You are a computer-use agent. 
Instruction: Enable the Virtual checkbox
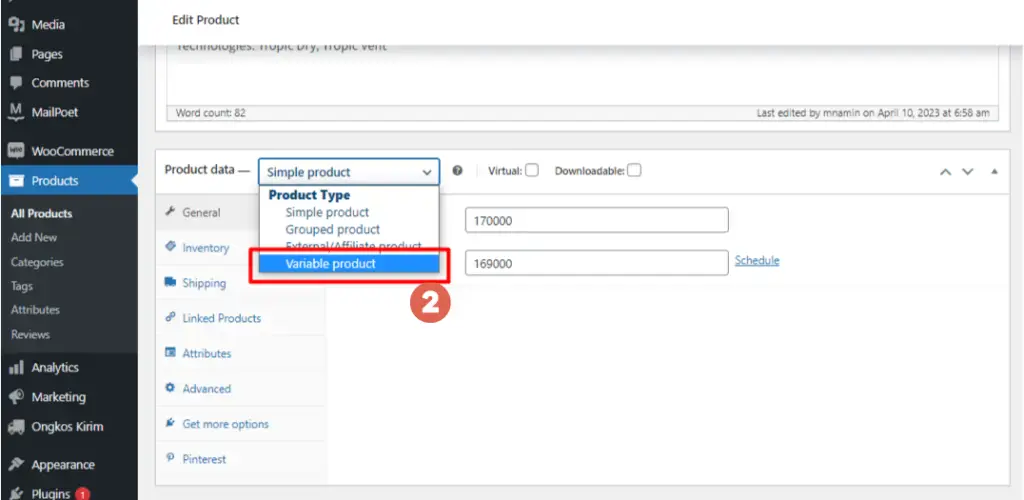pos(532,170)
